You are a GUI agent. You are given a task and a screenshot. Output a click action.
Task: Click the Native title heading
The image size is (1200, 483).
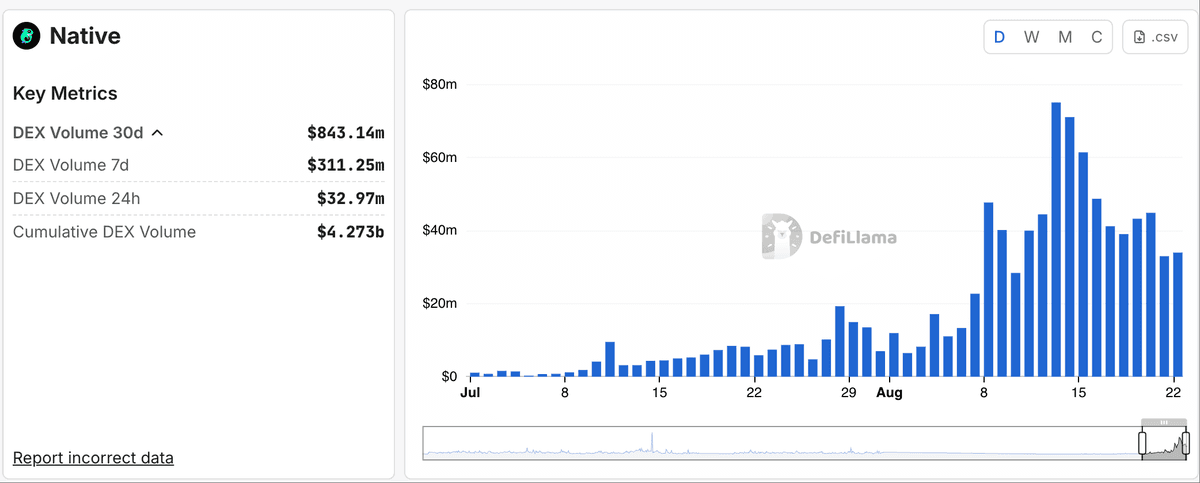click(85, 37)
